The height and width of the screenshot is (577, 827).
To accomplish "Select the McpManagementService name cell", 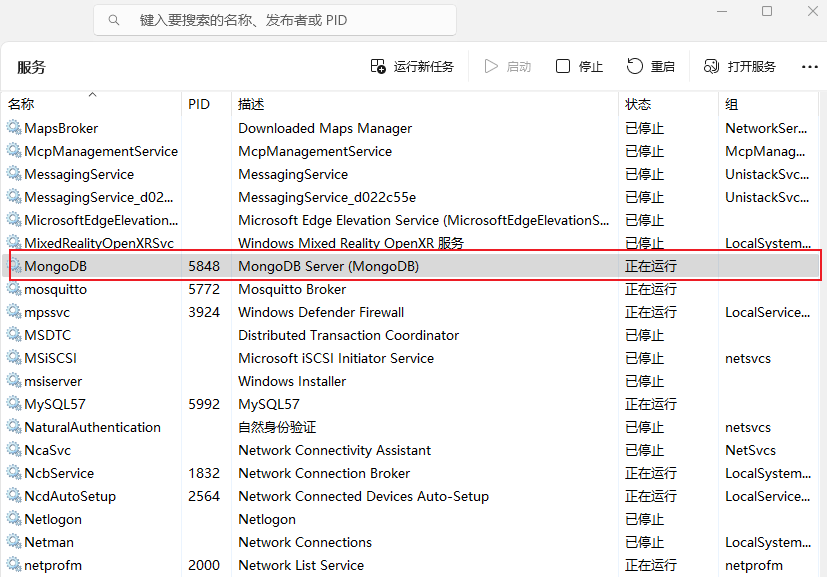I will (x=101, y=151).
